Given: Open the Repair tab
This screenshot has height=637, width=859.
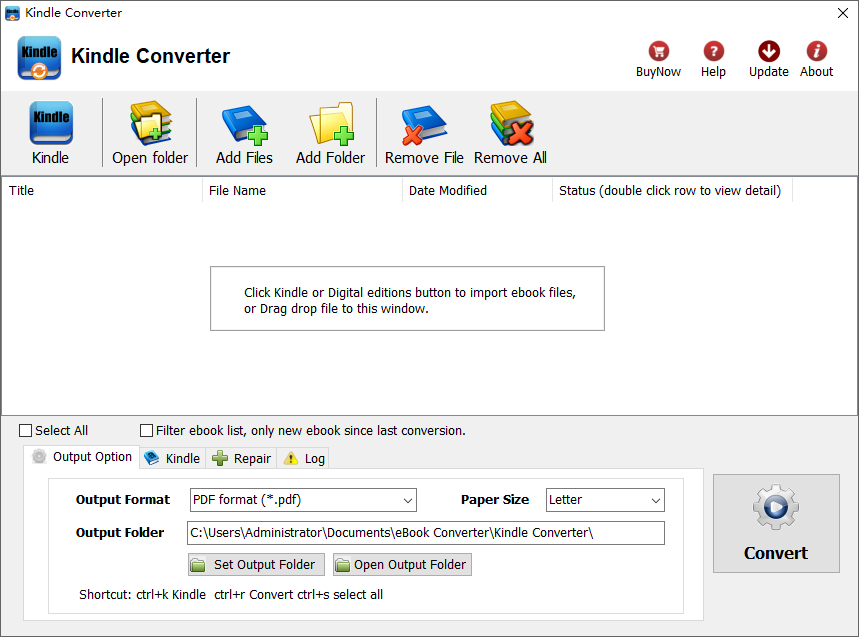Looking at the screenshot, I should pos(241,458).
